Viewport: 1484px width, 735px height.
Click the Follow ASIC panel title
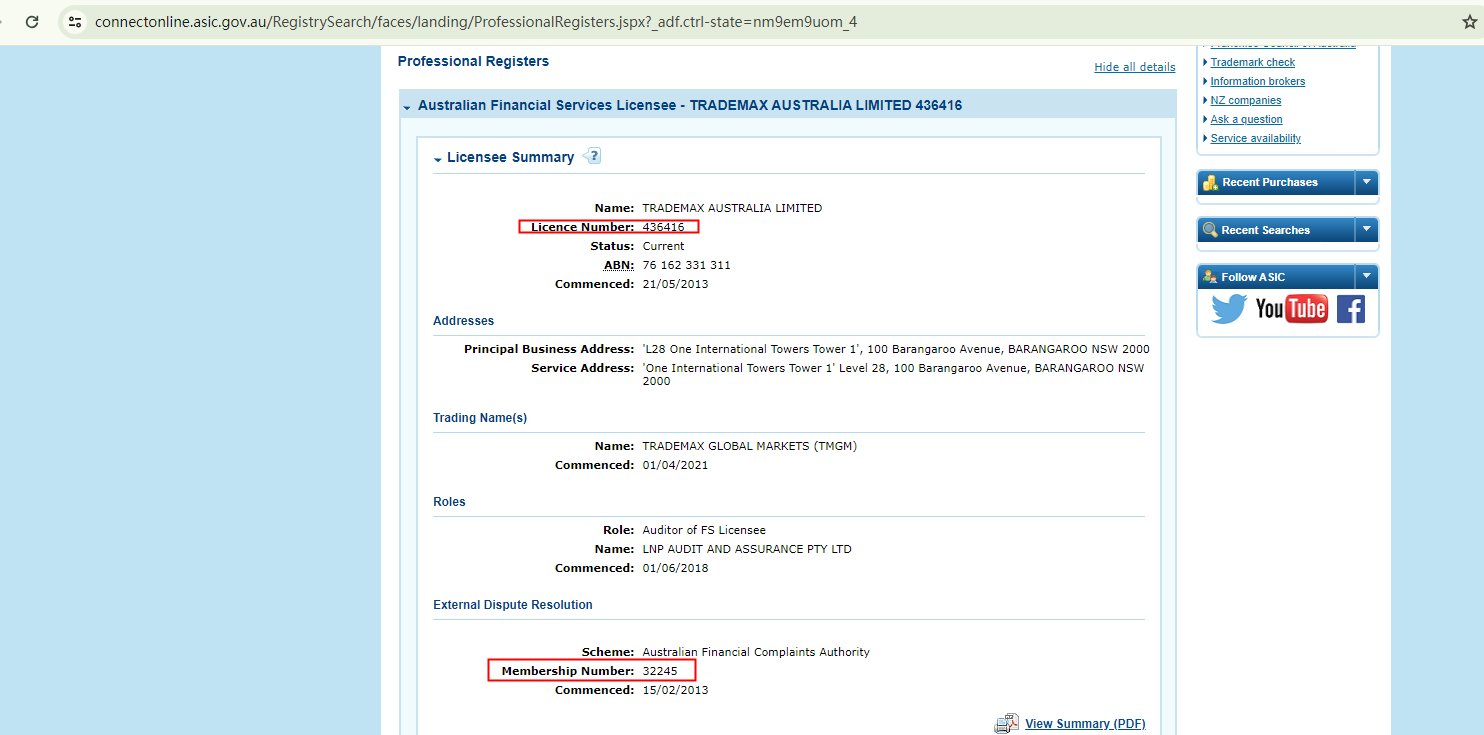click(1253, 277)
